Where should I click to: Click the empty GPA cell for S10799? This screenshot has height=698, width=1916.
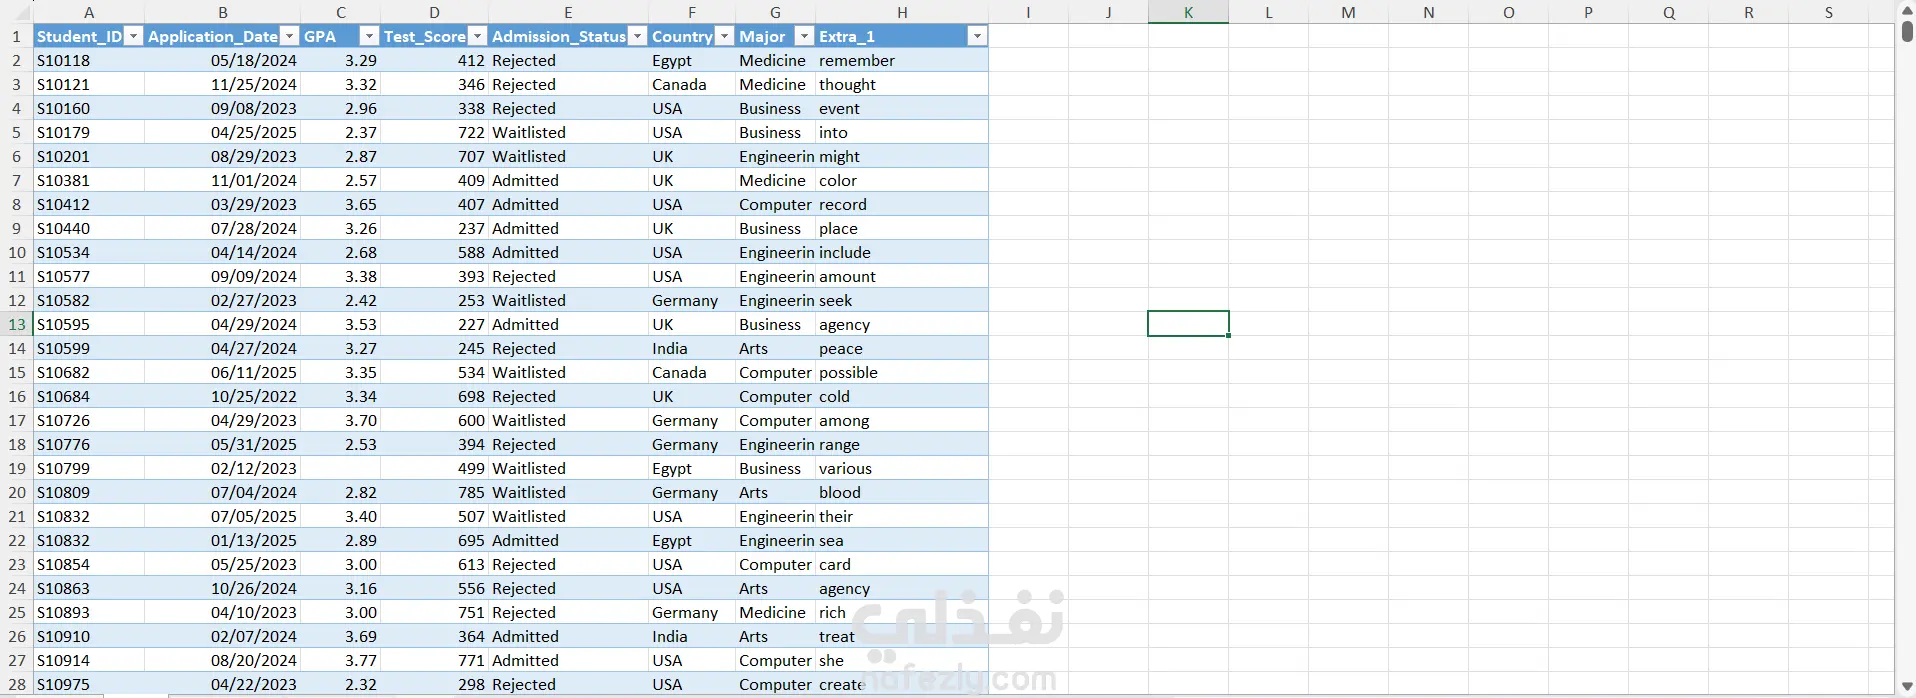tap(340, 468)
